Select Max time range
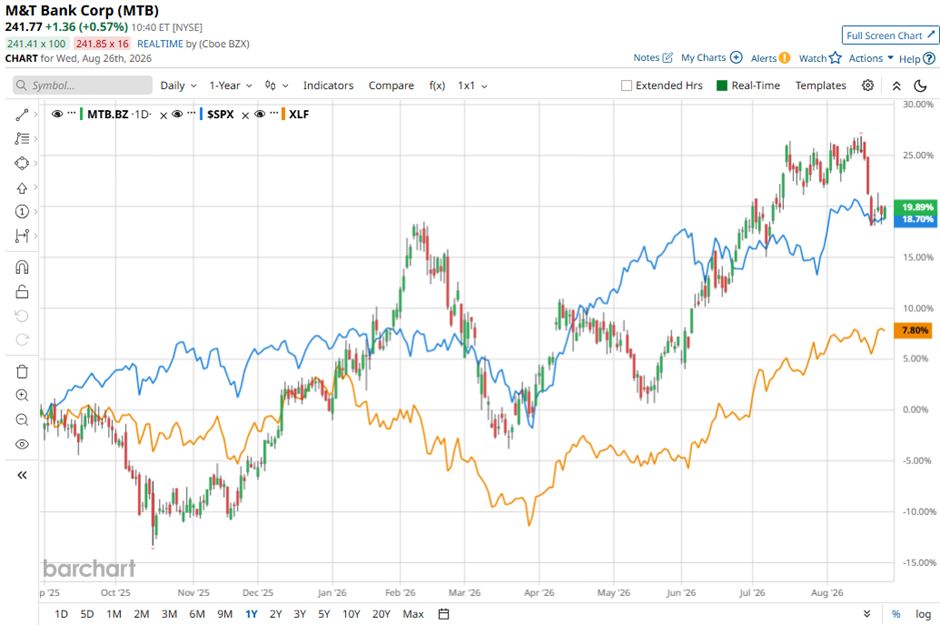The image size is (940, 625). pyautogui.click(x=413, y=614)
